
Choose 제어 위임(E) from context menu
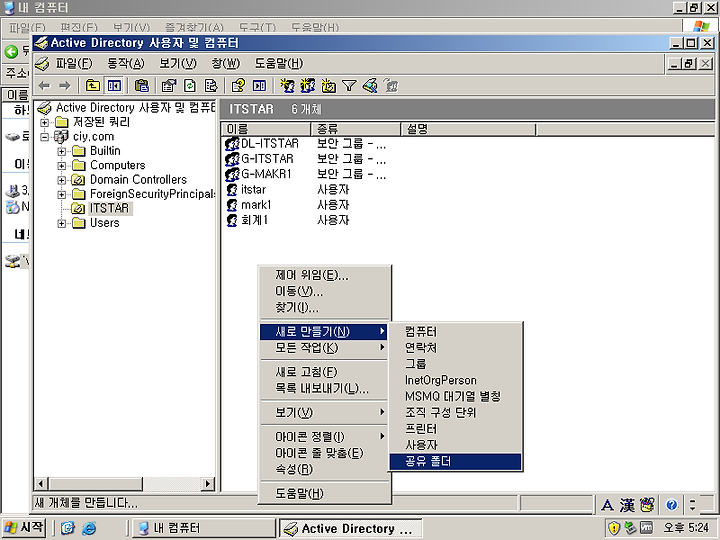click(x=325, y=275)
